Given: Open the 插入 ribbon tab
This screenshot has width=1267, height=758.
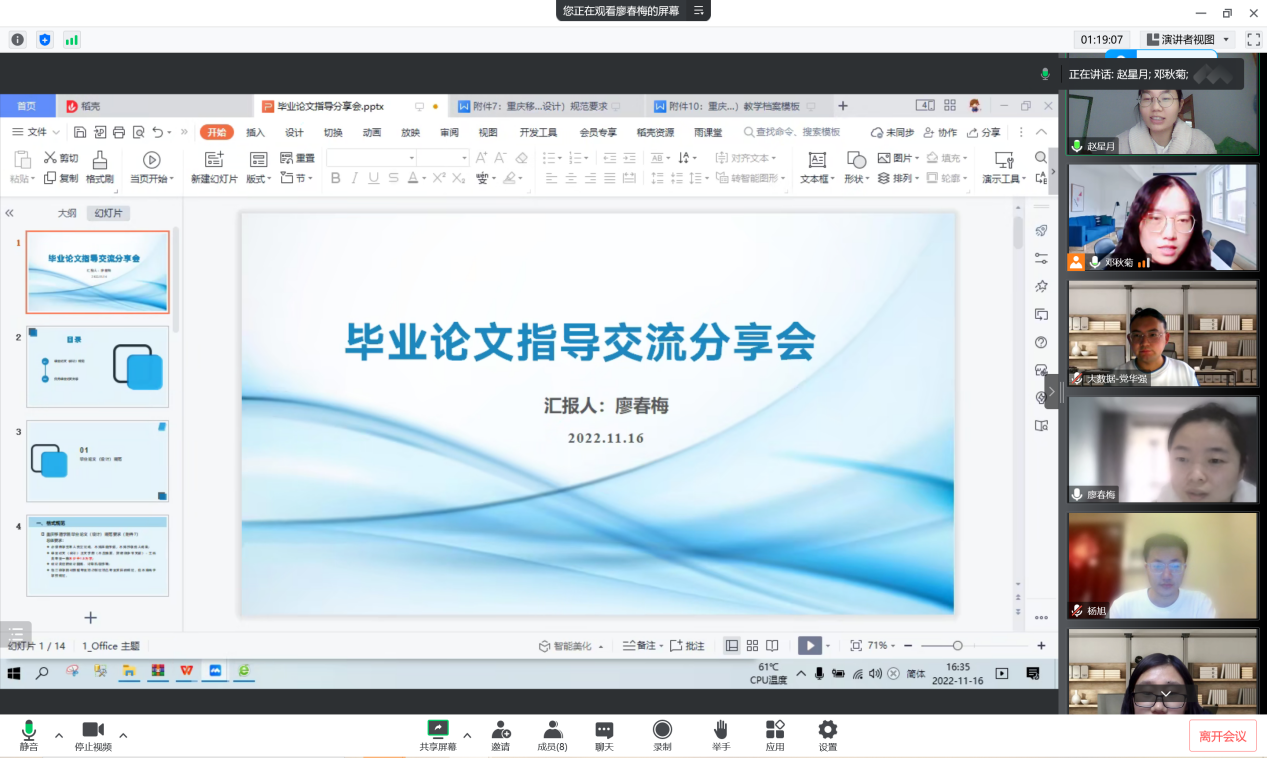Looking at the screenshot, I should [256, 132].
